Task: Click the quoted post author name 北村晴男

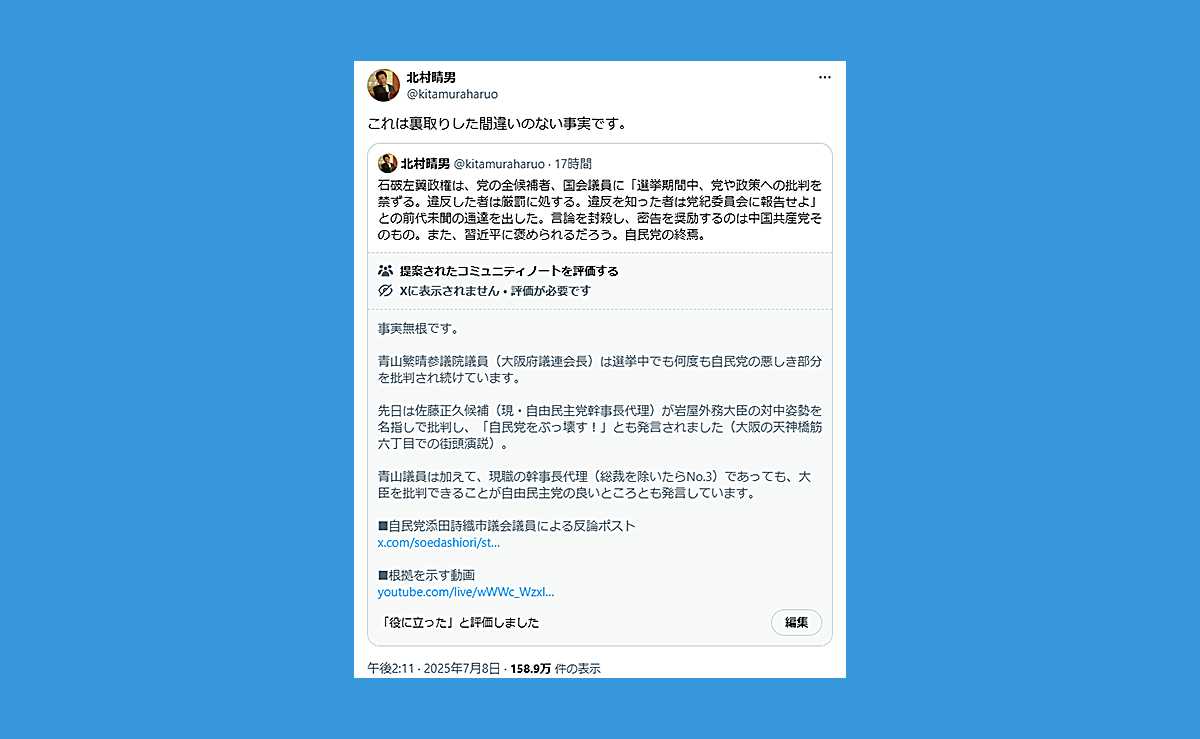Action: [425, 163]
